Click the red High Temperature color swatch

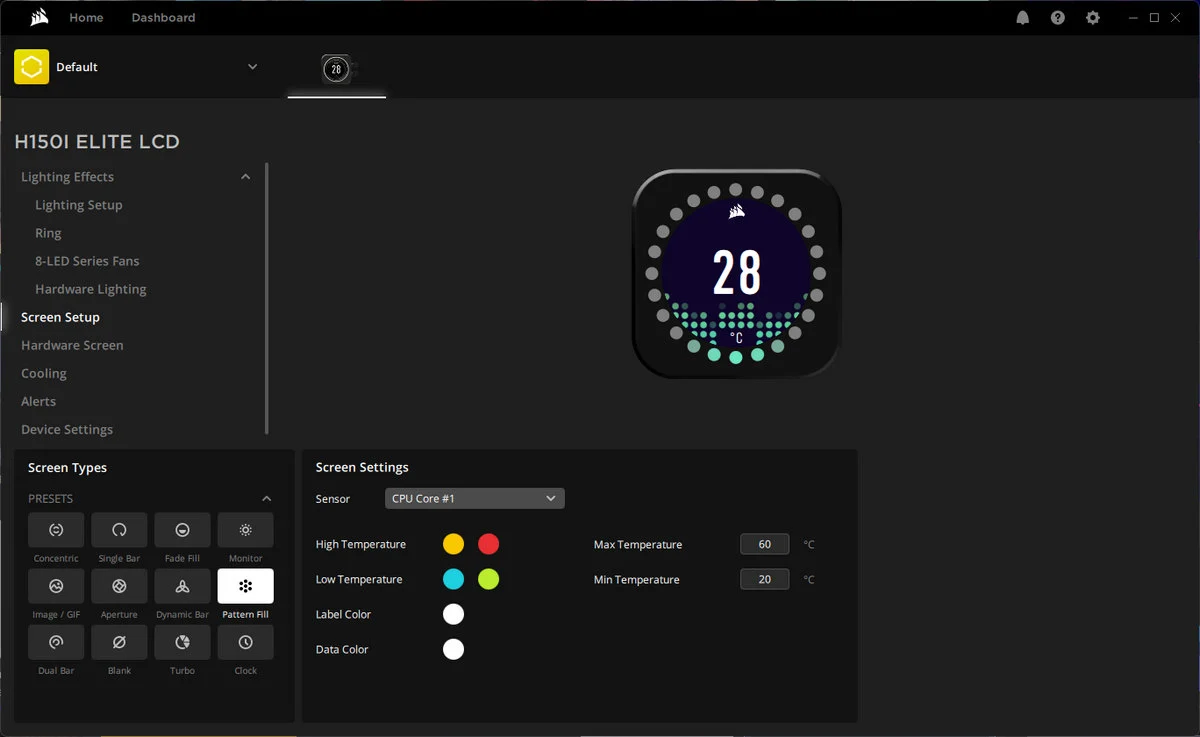(x=488, y=544)
